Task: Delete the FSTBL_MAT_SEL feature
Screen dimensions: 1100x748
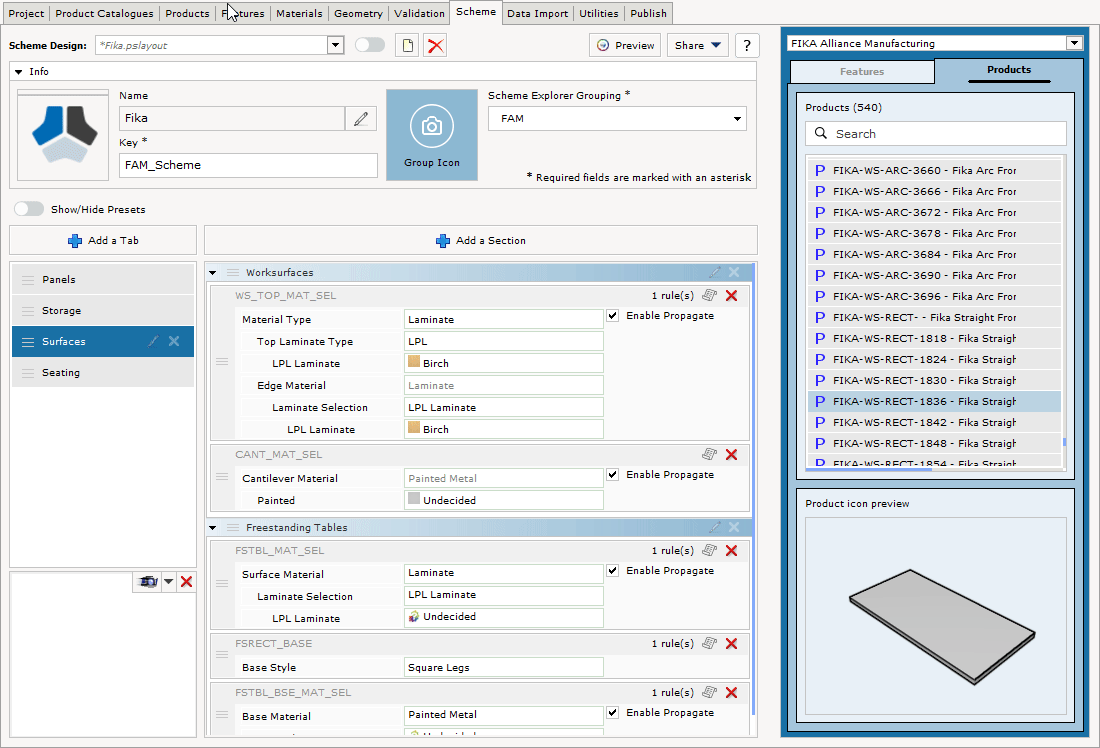Action: pyautogui.click(x=732, y=551)
